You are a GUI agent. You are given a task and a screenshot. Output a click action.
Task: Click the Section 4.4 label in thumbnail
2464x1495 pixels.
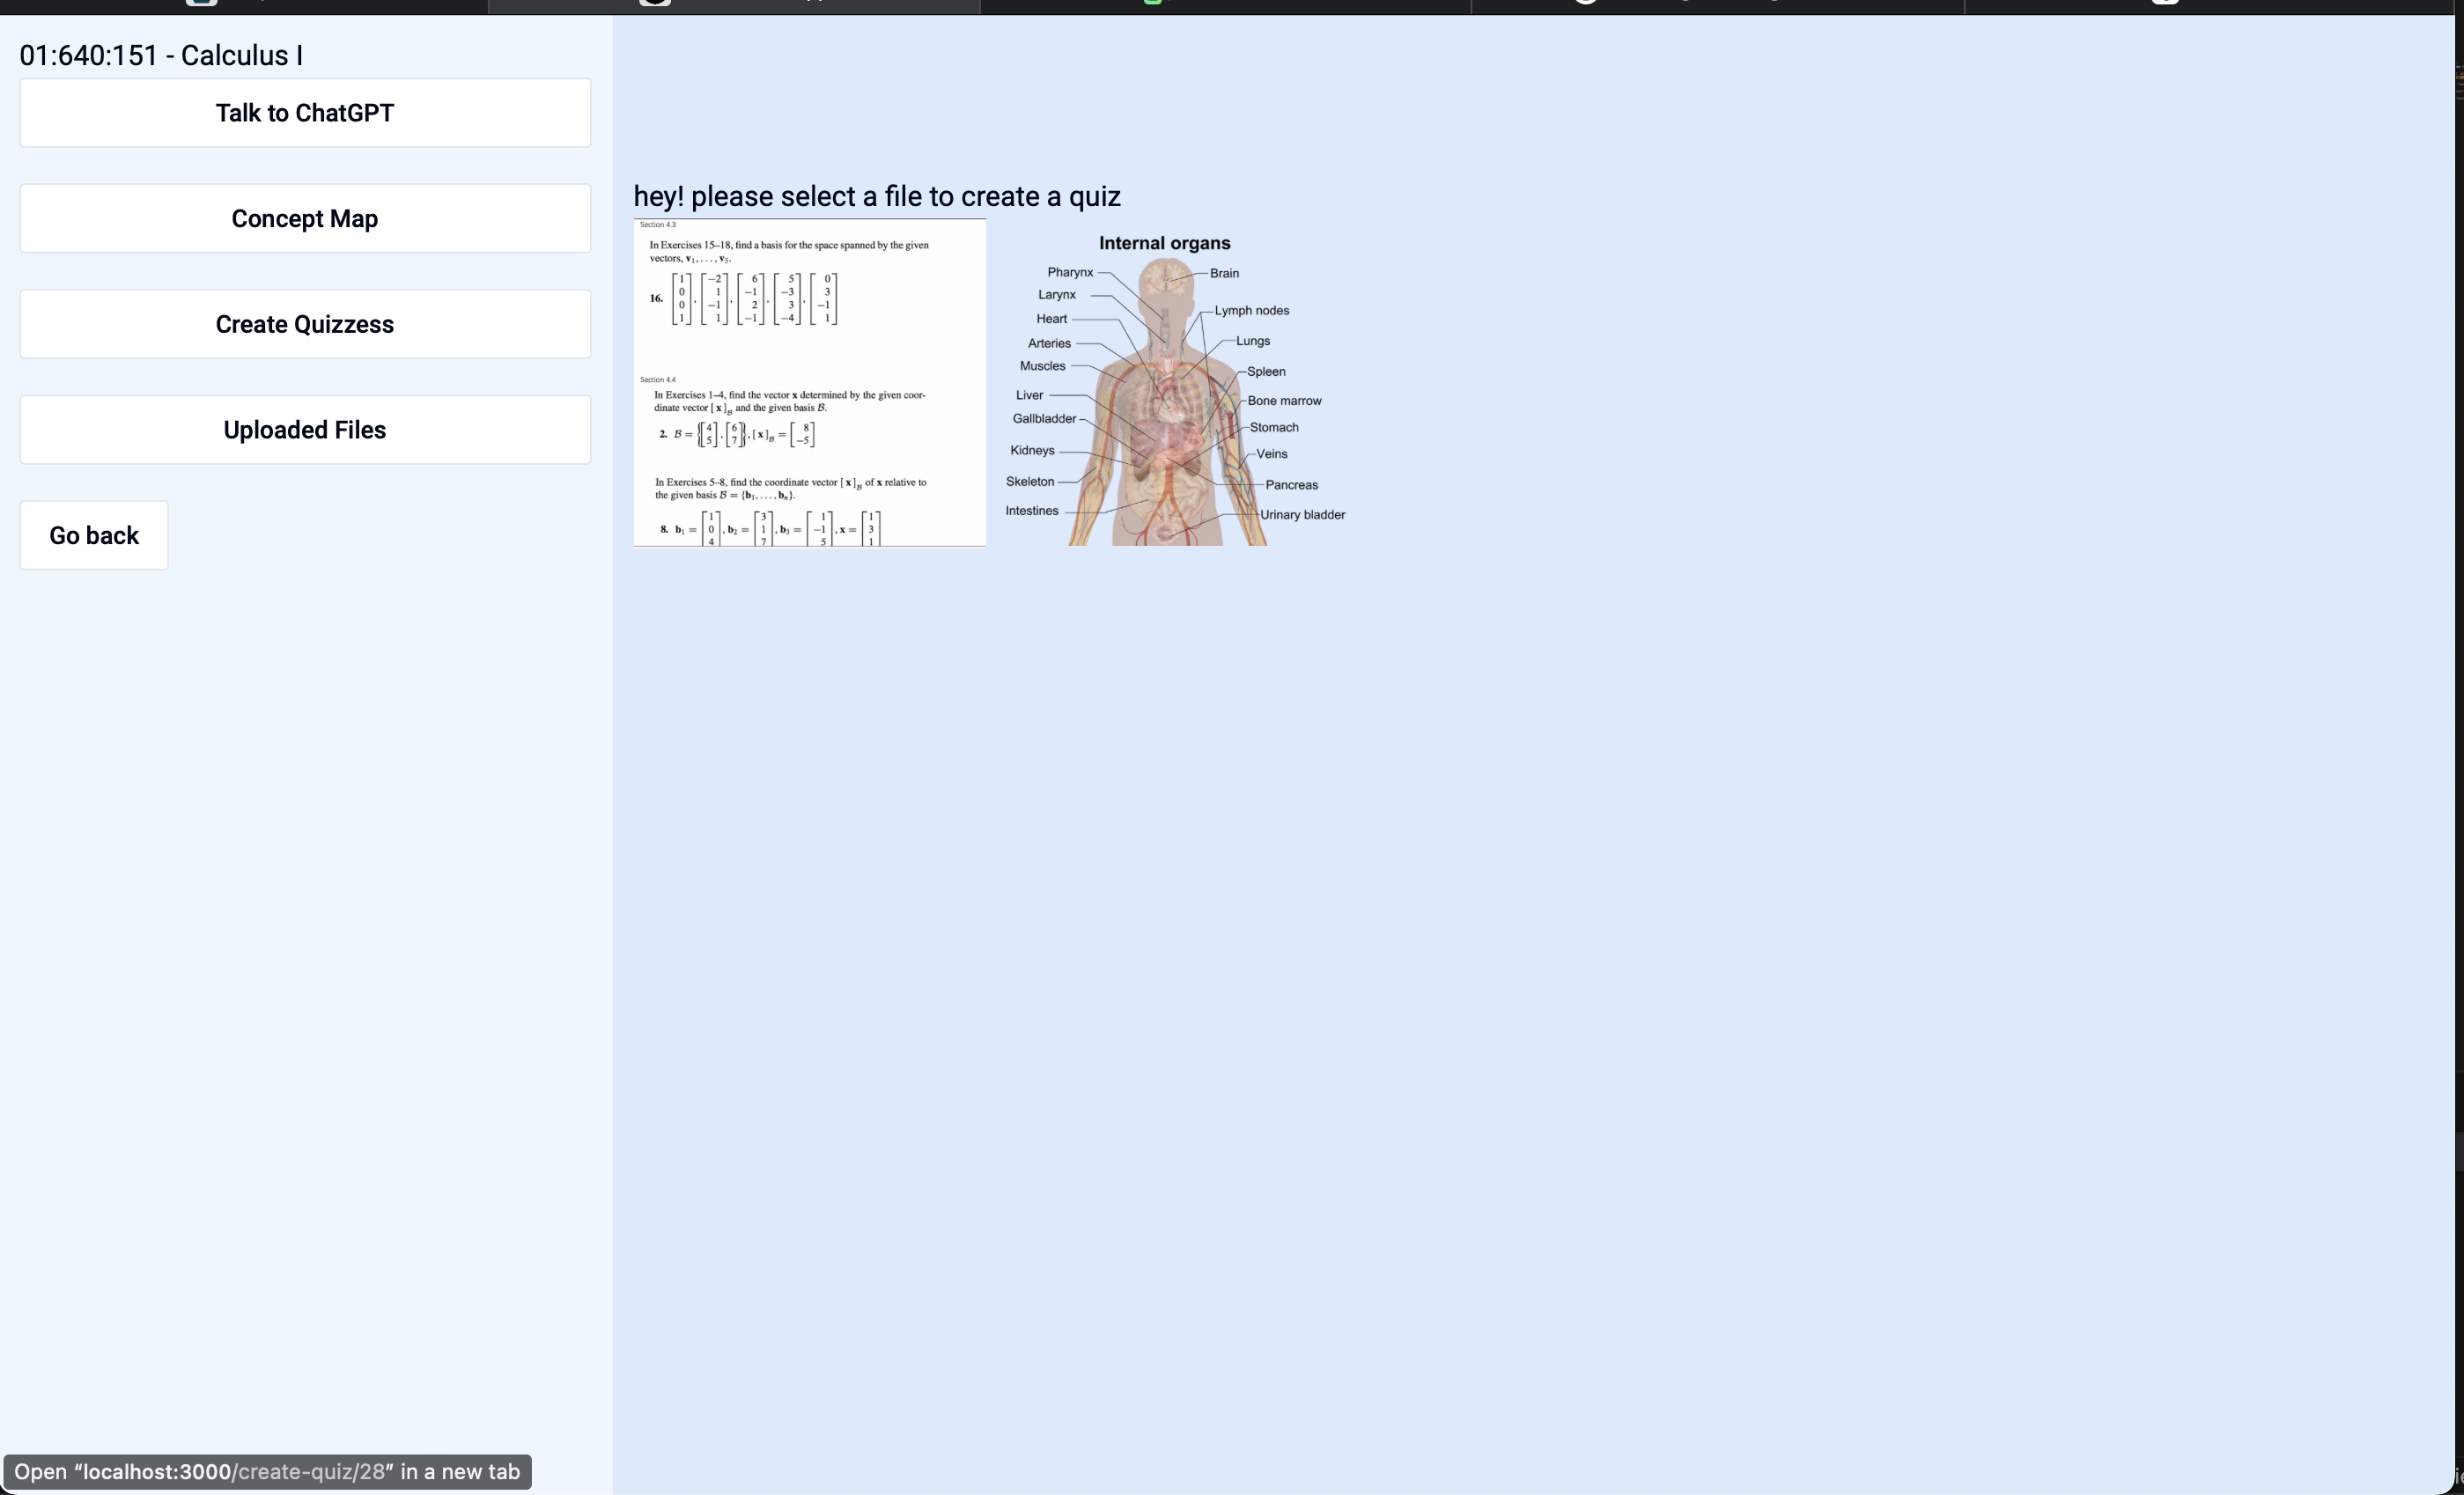pos(658,380)
